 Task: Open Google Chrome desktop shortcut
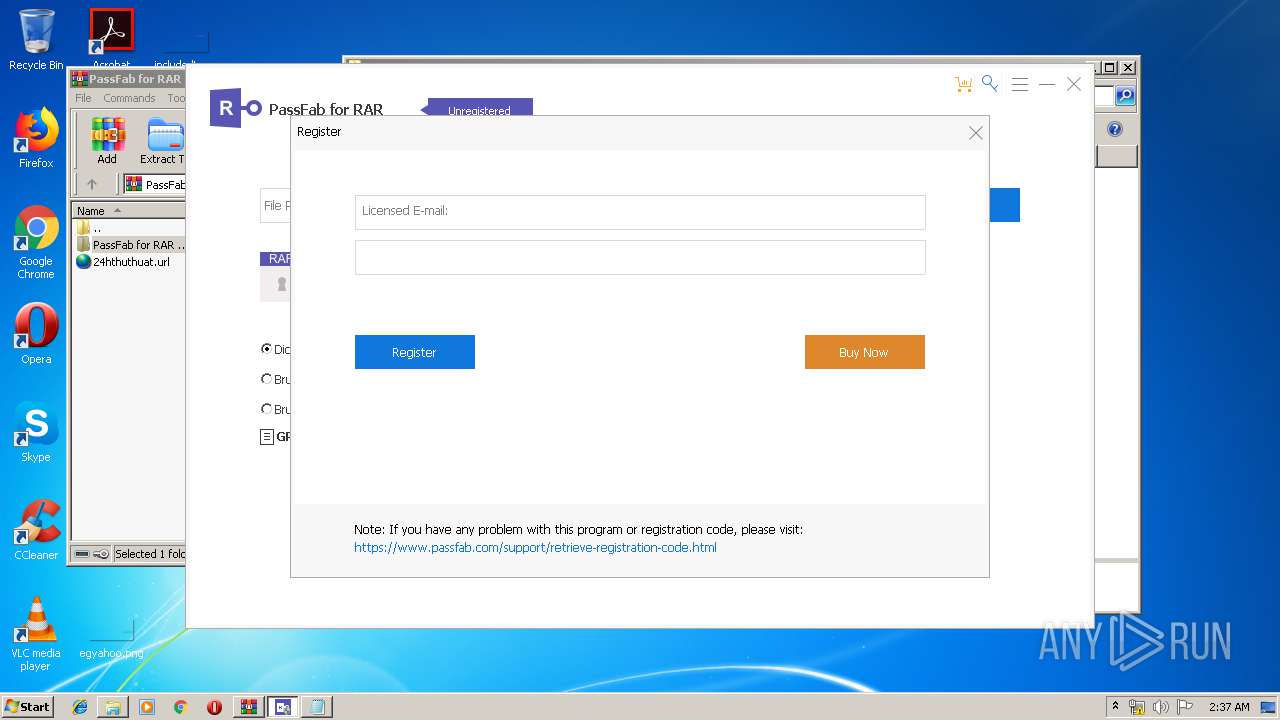click(36, 243)
